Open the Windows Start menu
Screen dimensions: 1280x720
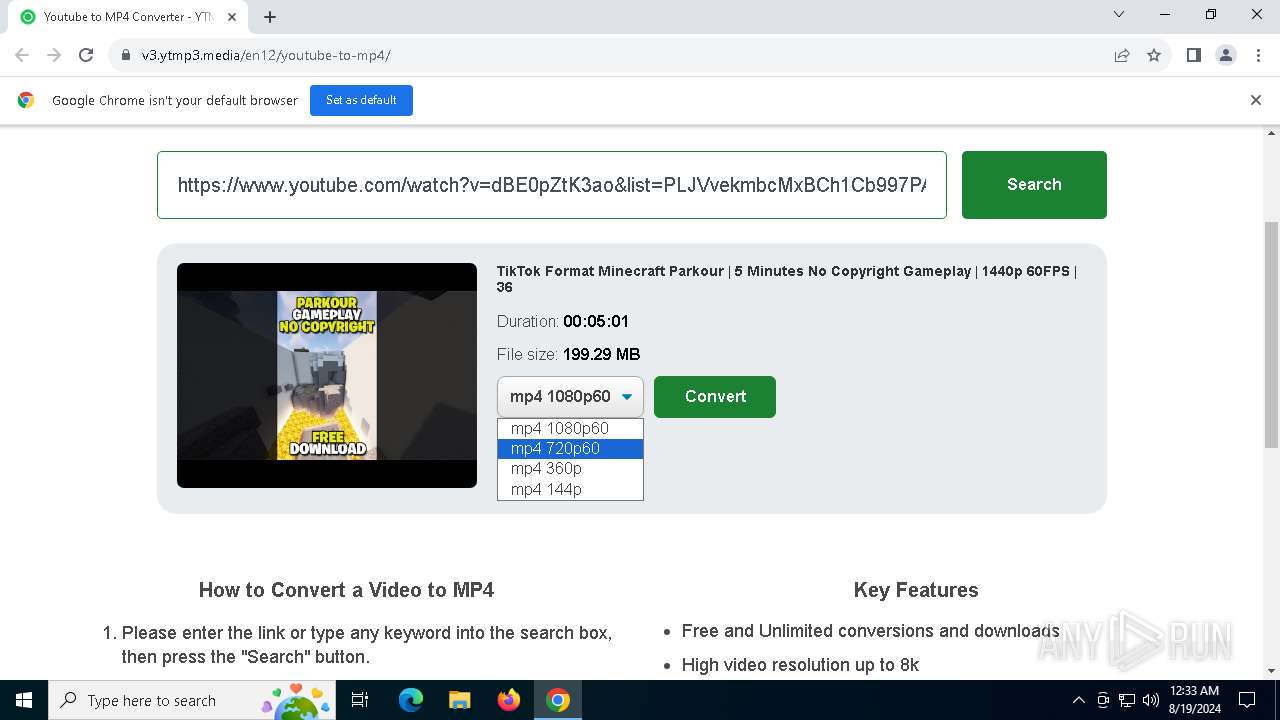click(24, 700)
